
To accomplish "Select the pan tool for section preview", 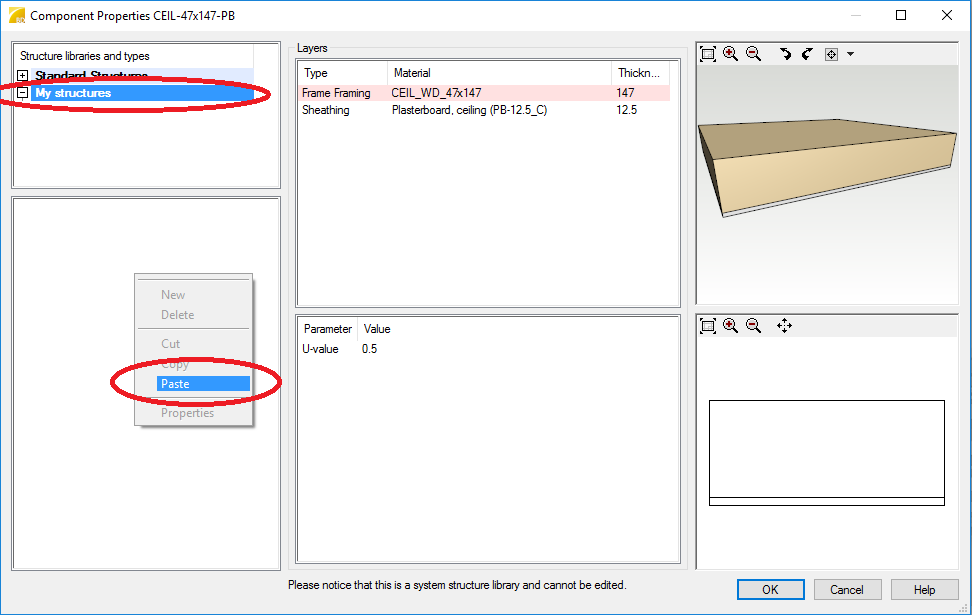I will coord(784,325).
